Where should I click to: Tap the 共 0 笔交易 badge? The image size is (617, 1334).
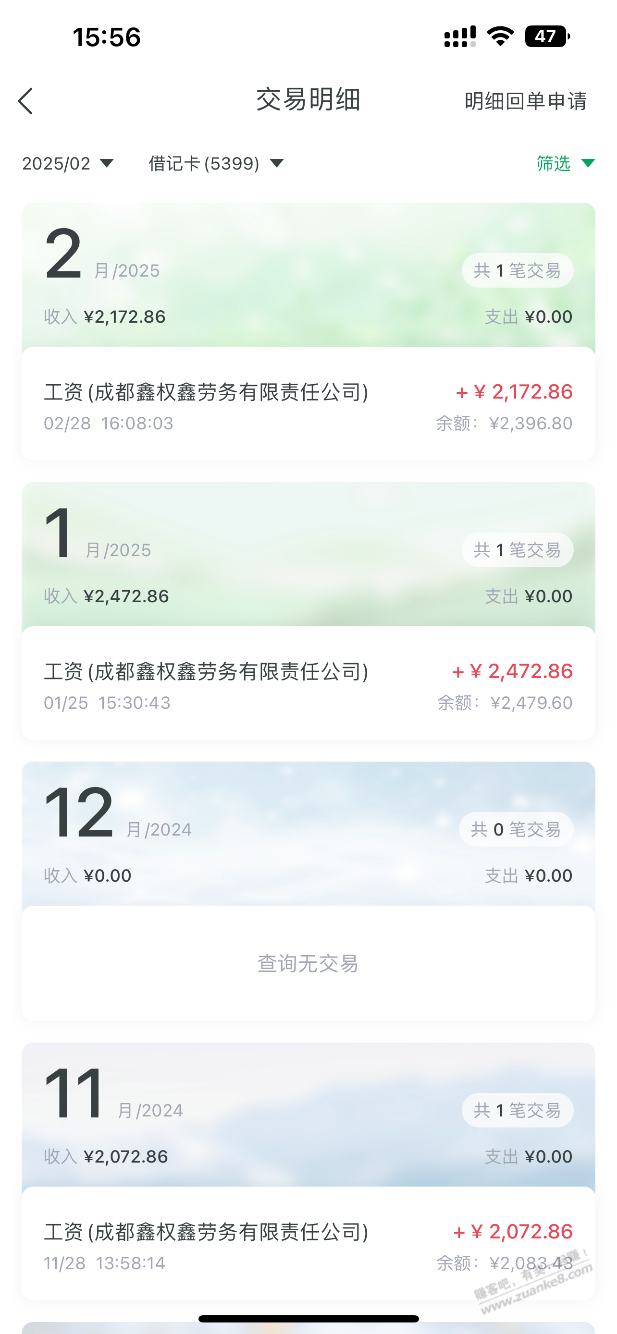(517, 829)
